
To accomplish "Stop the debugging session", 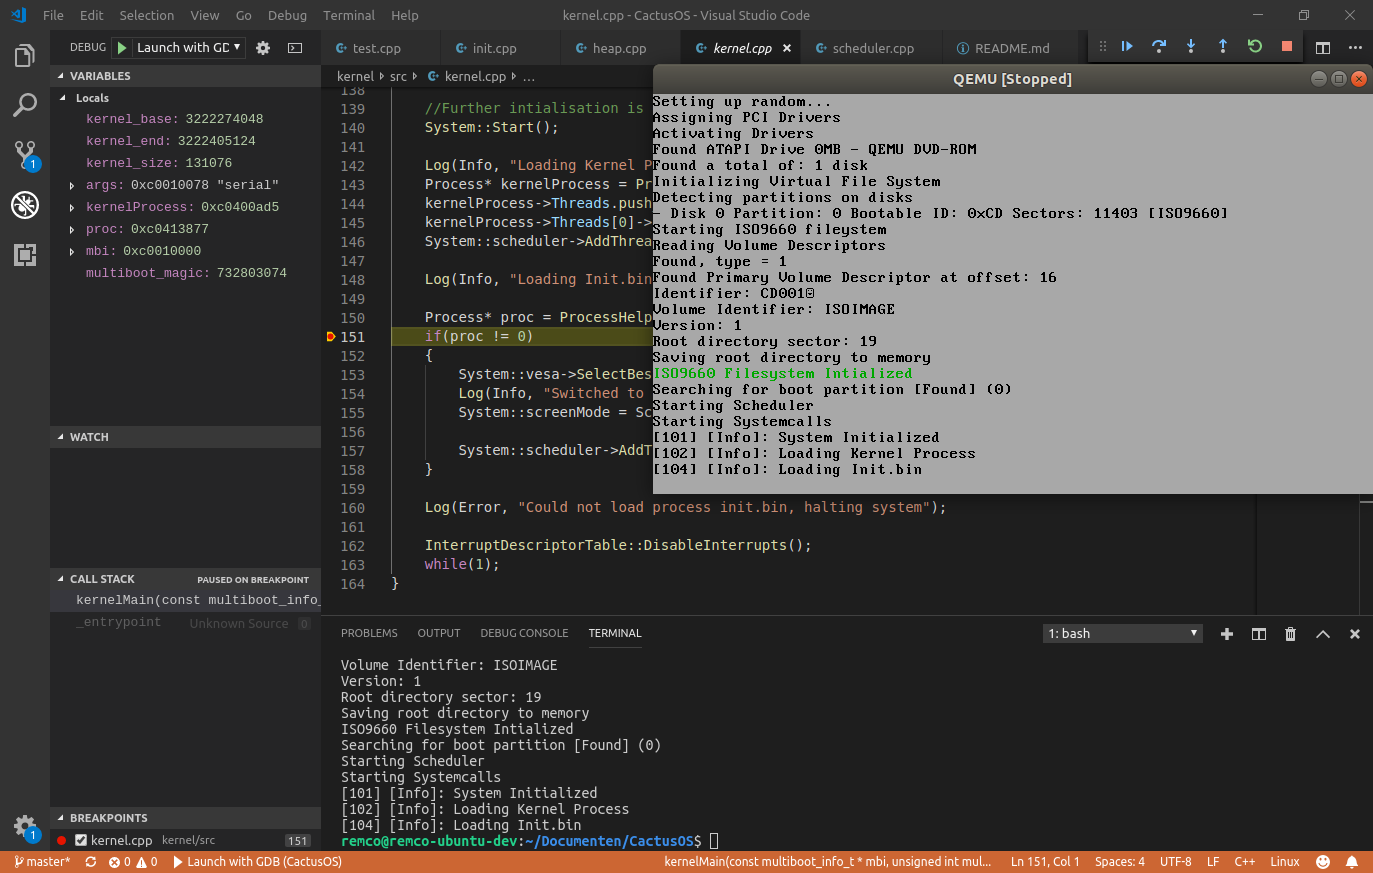I will [1287, 47].
